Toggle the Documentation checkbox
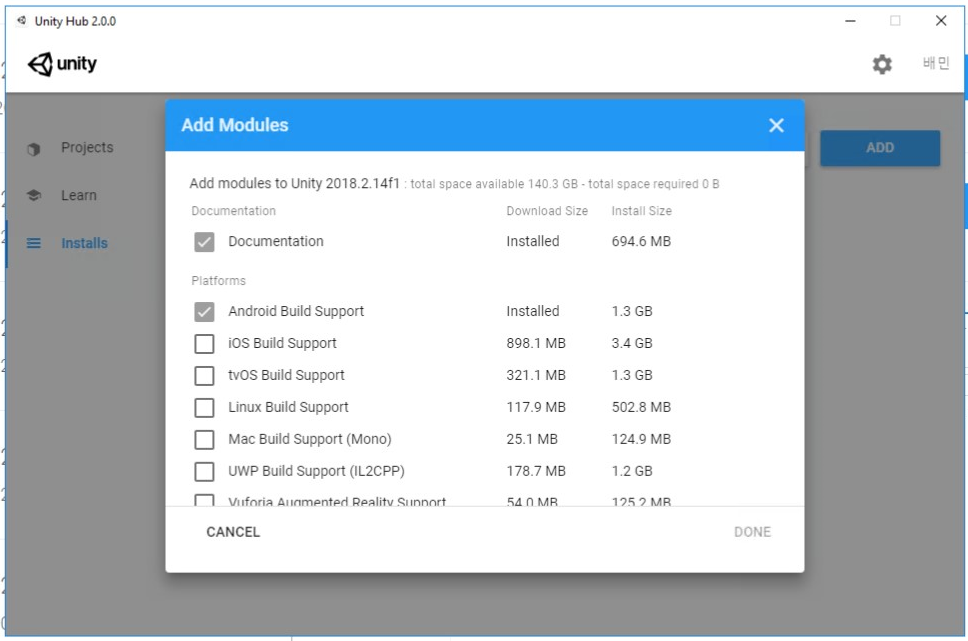 click(x=204, y=241)
